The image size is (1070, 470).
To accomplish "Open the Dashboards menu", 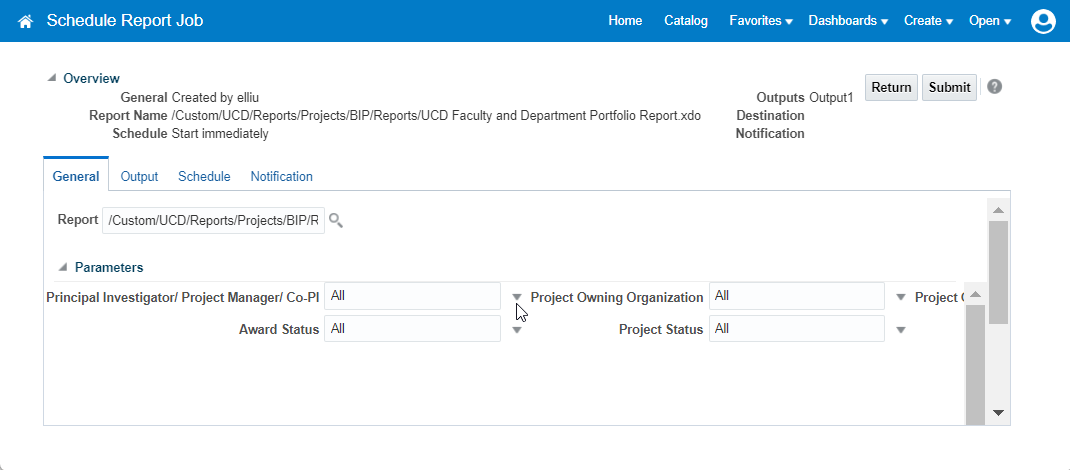I will (x=848, y=21).
